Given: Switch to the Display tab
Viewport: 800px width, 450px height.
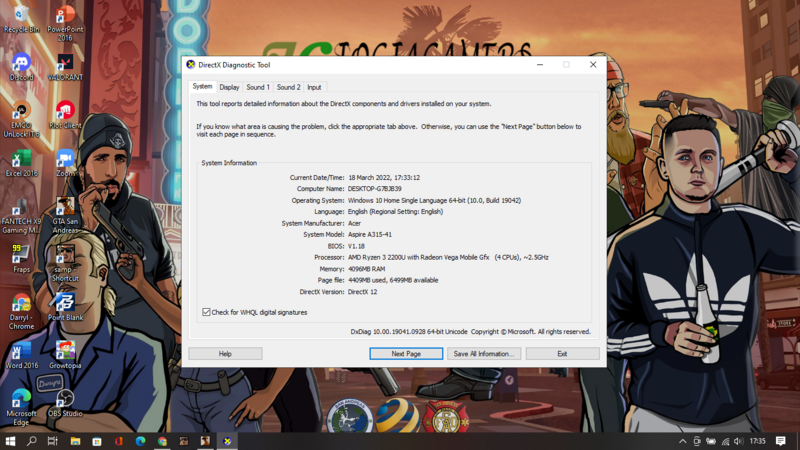Looking at the screenshot, I should coord(229,87).
